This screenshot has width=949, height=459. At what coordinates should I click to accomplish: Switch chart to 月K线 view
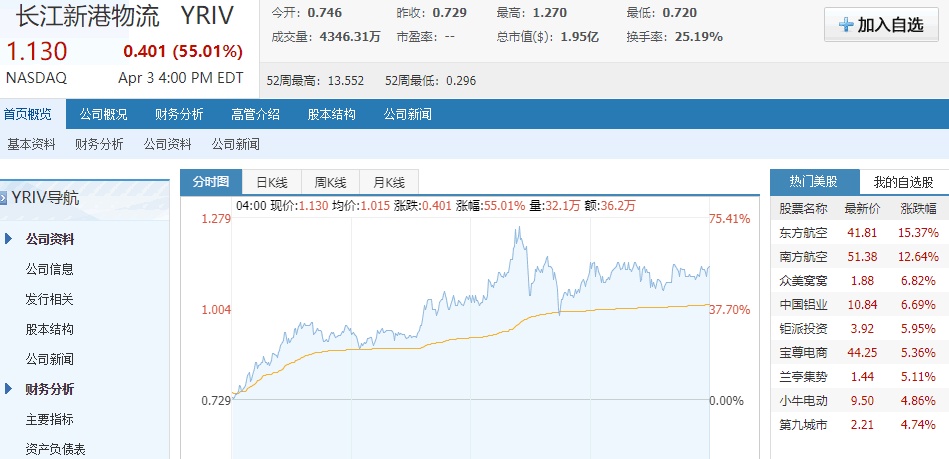point(389,182)
